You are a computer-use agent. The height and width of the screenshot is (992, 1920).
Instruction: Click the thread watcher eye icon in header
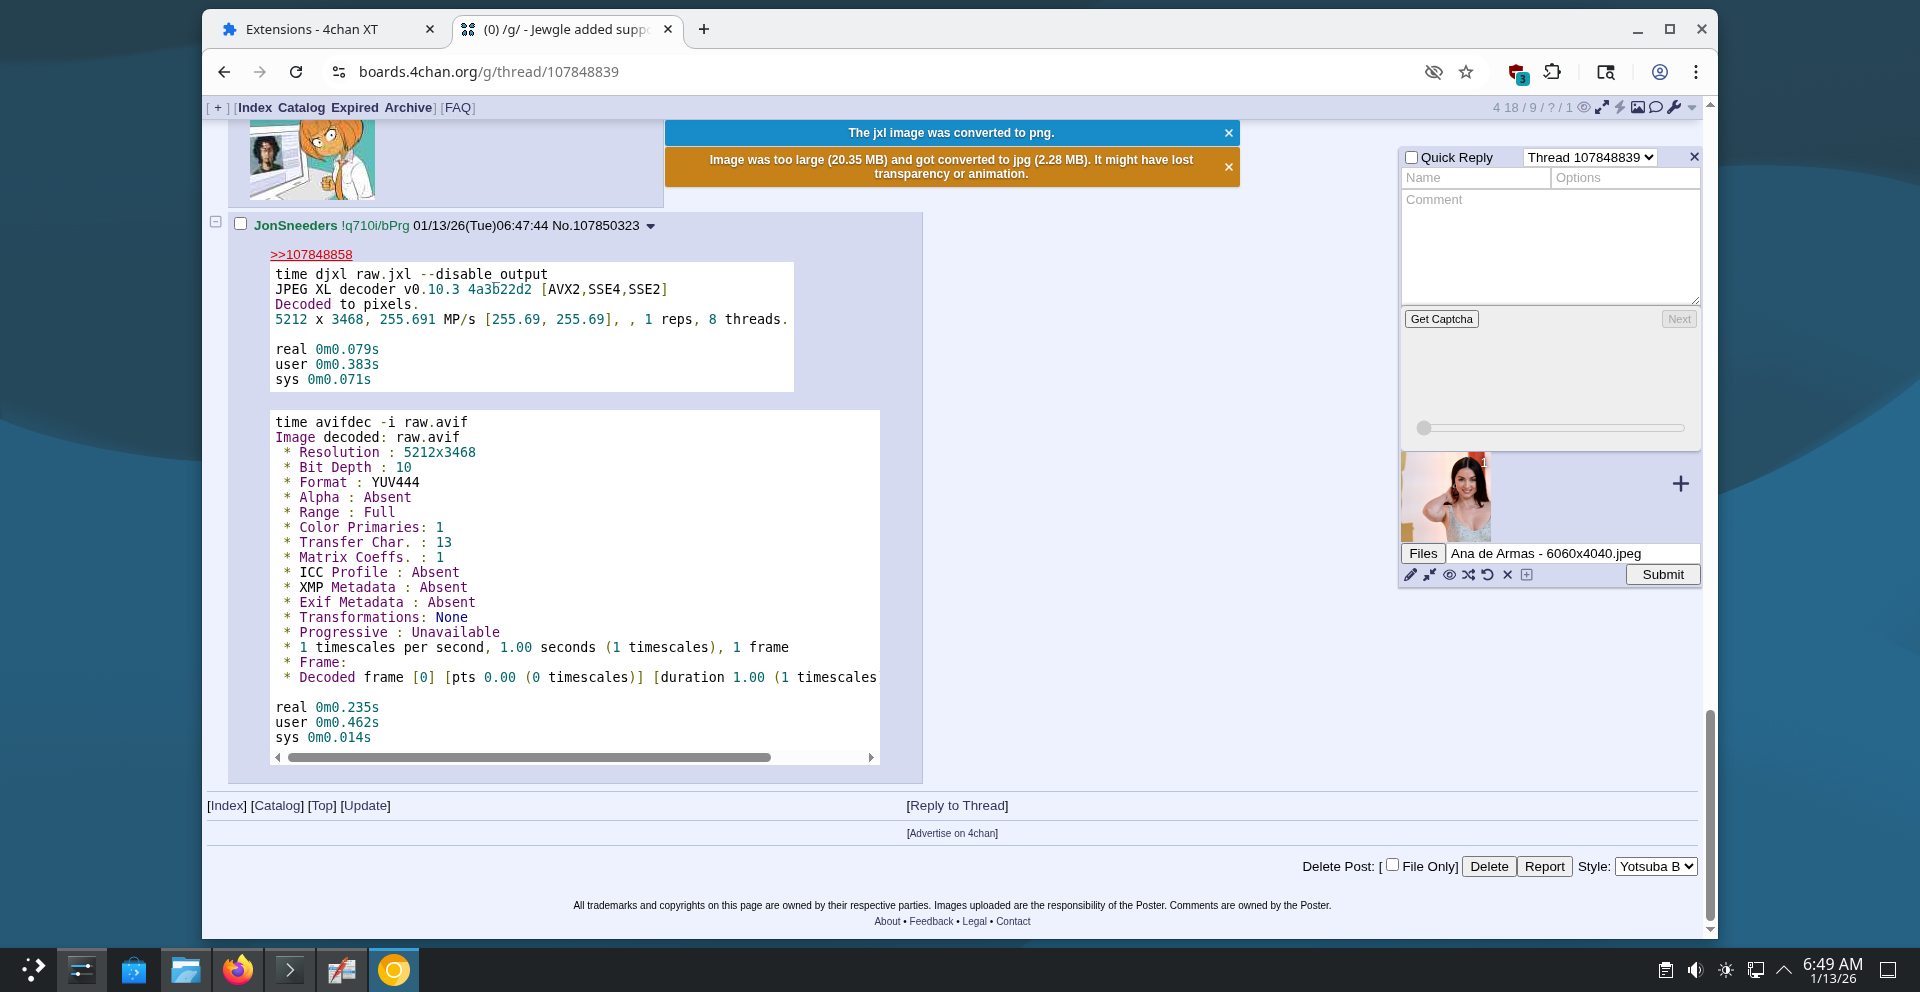1584,107
